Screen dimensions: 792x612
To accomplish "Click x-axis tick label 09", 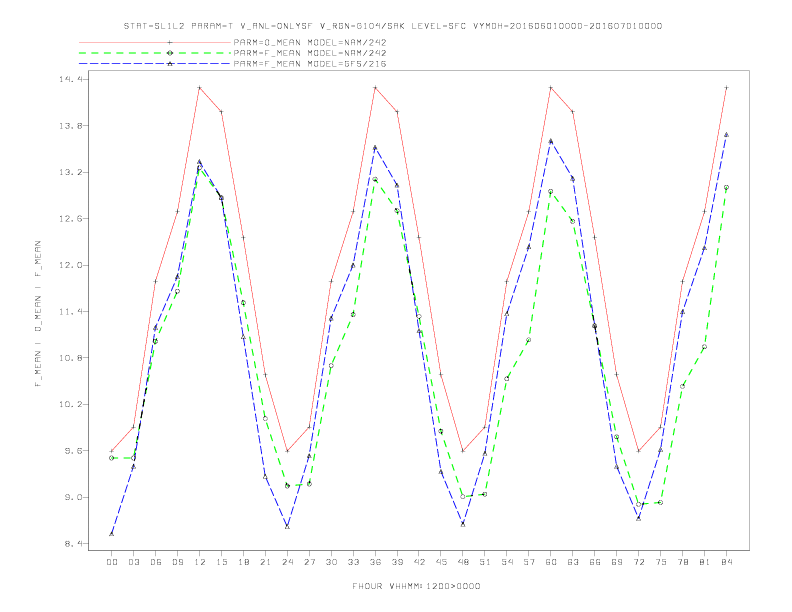I will tap(177, 562).
